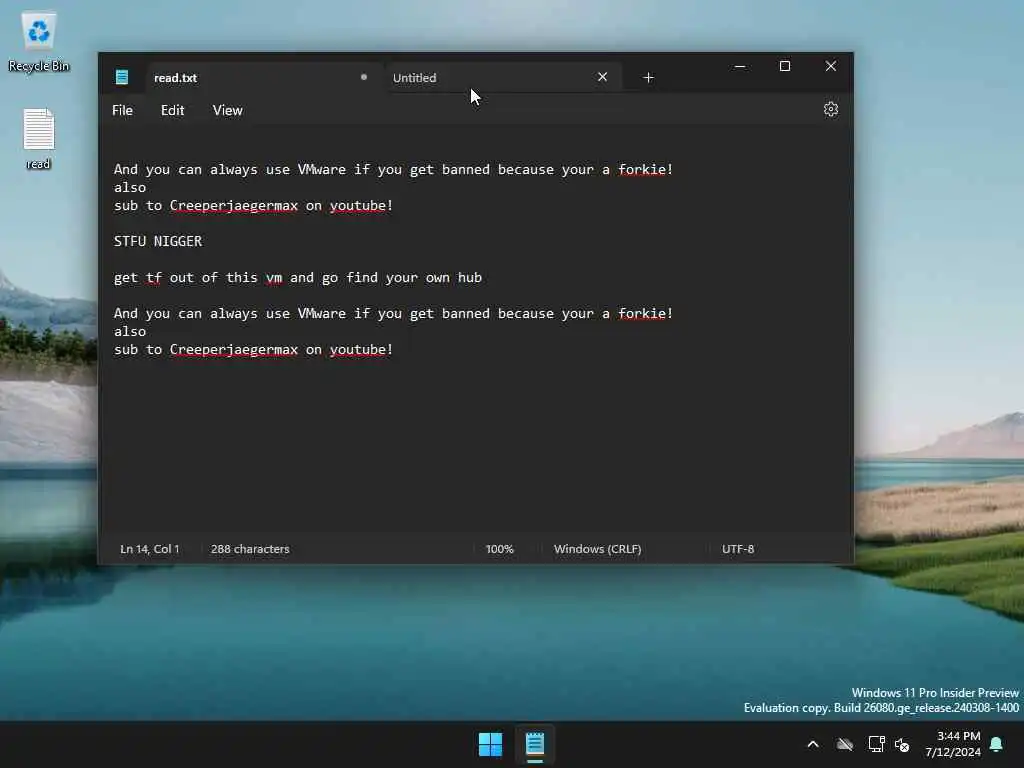Image resolution: width=1024 pixels, height=768 pixels.
Task: Open the clock showing 3:44 PM
Action: (953, 744)
